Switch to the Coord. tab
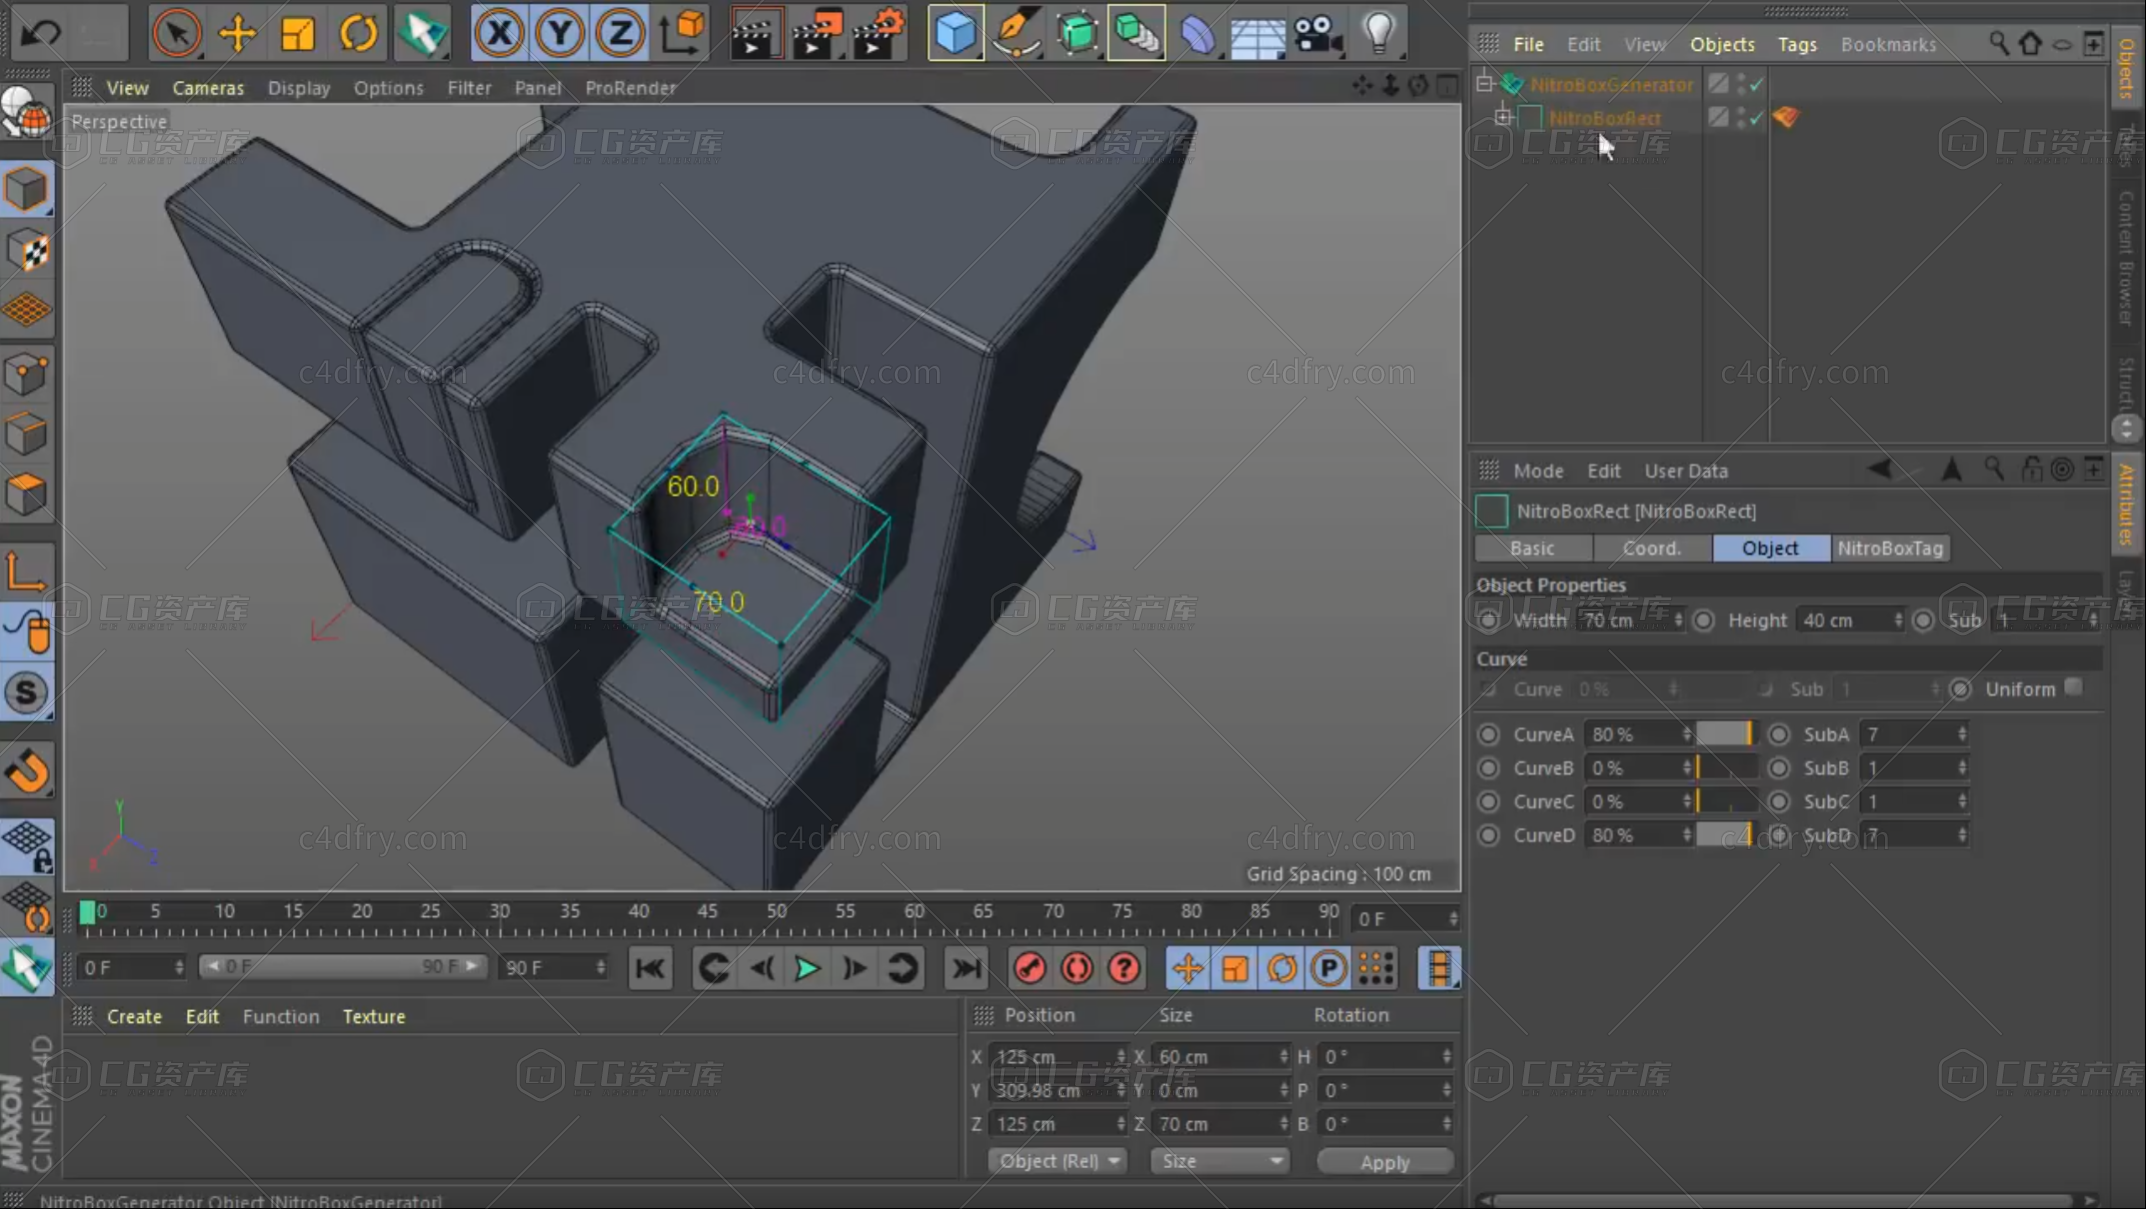The width and height of the screenshot is (2146, 1209). tap(1652, 548)
